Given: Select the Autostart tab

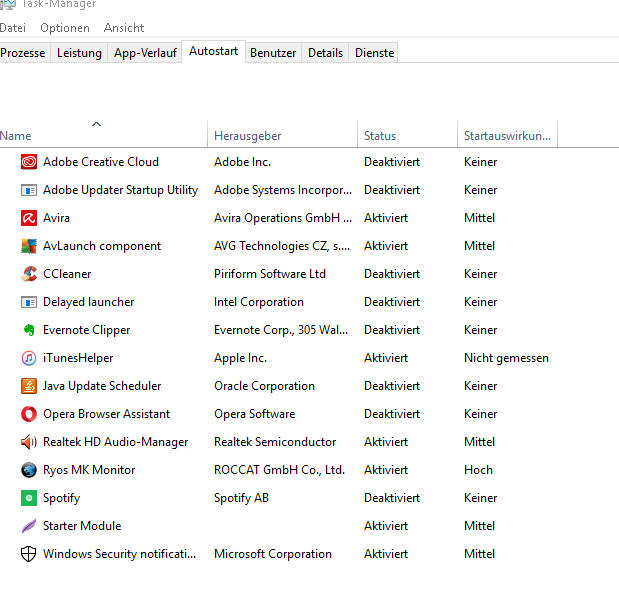Looking at the screenshot, I should [x=214, y=51].
